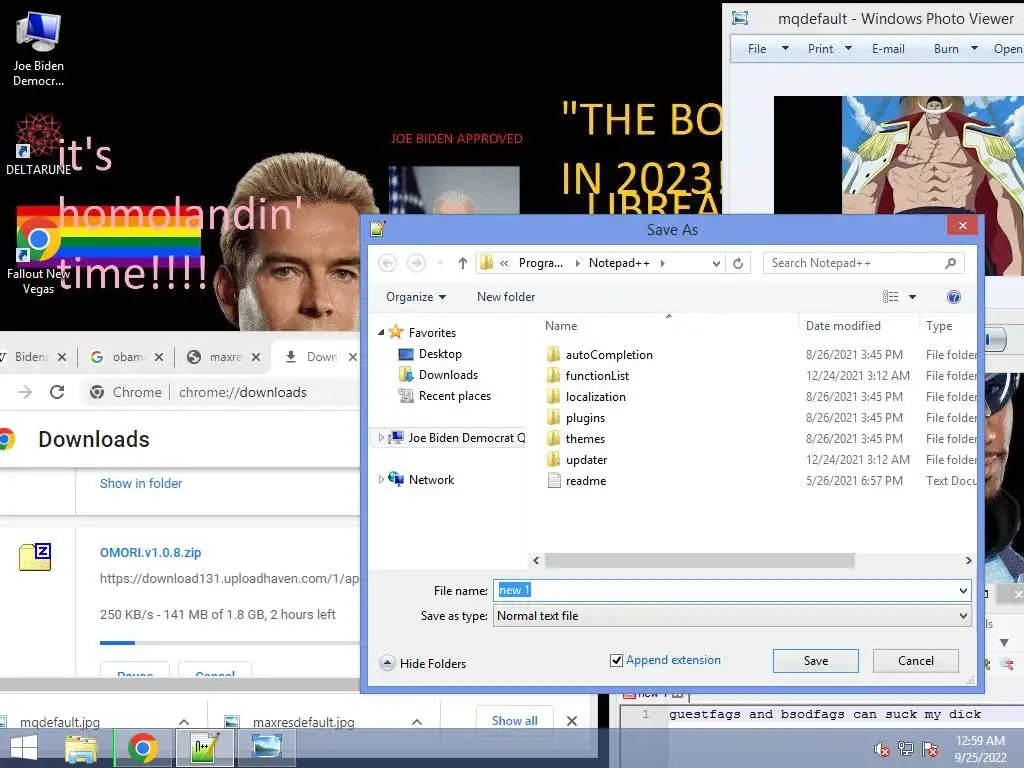Open the view options dropdown arrow
The width and height of the screenshot is (1024, 768).
point(912,297)
